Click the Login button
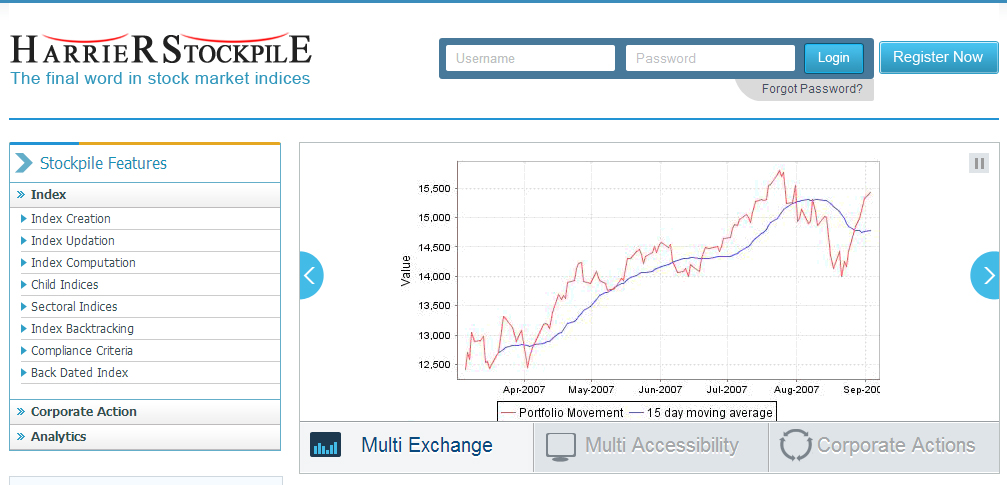The image size is (1007, 485). click(834, 58)
